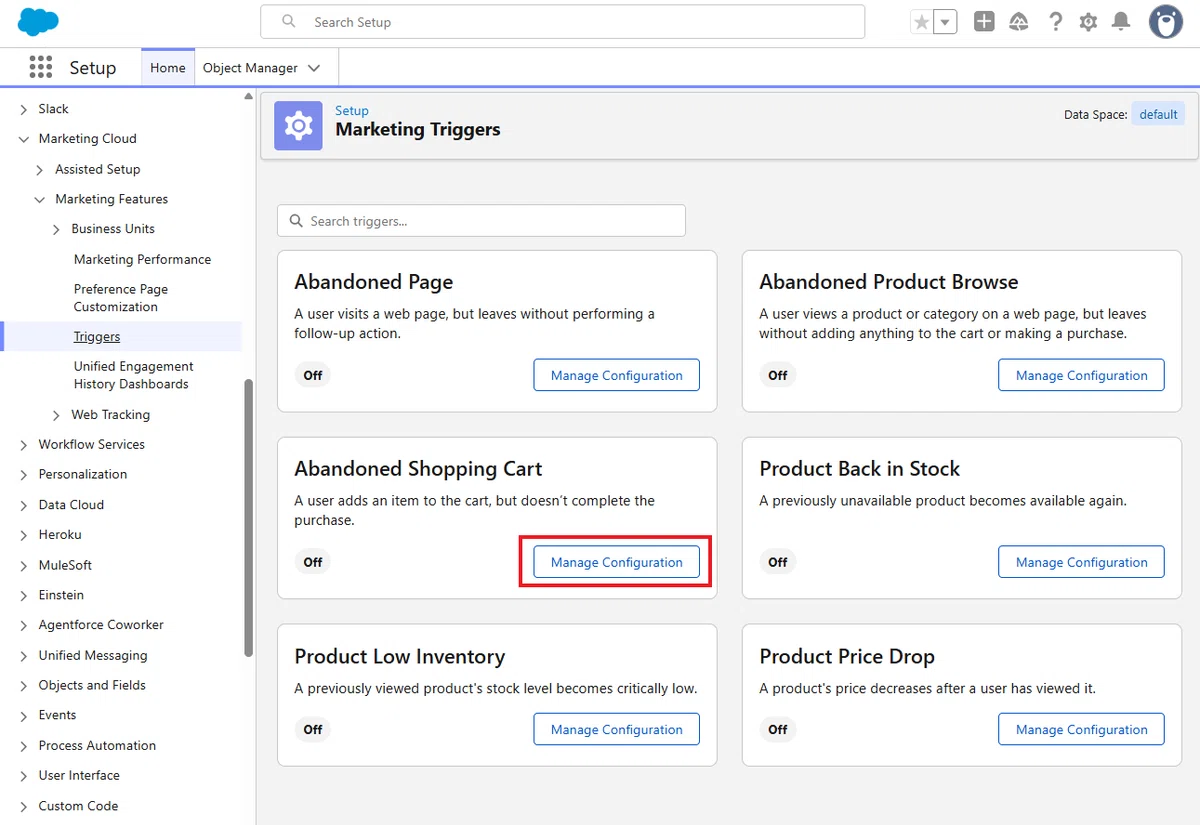Screen dimensions: 1200x825
Task: Select Triggers in the sidebar
Action: coord(97,337)
